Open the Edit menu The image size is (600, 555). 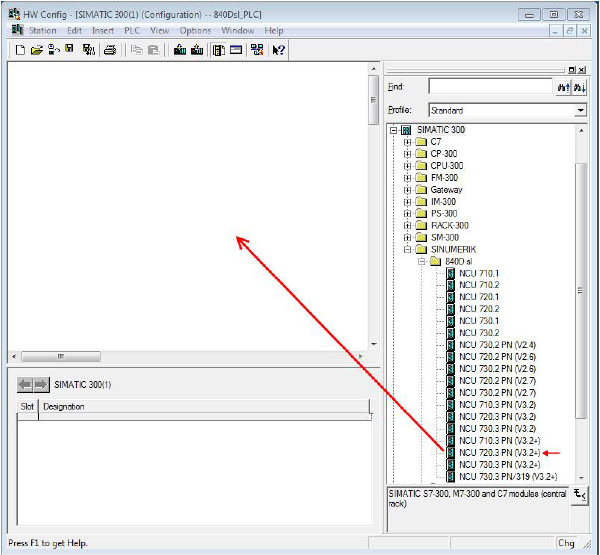pos(75,31)
